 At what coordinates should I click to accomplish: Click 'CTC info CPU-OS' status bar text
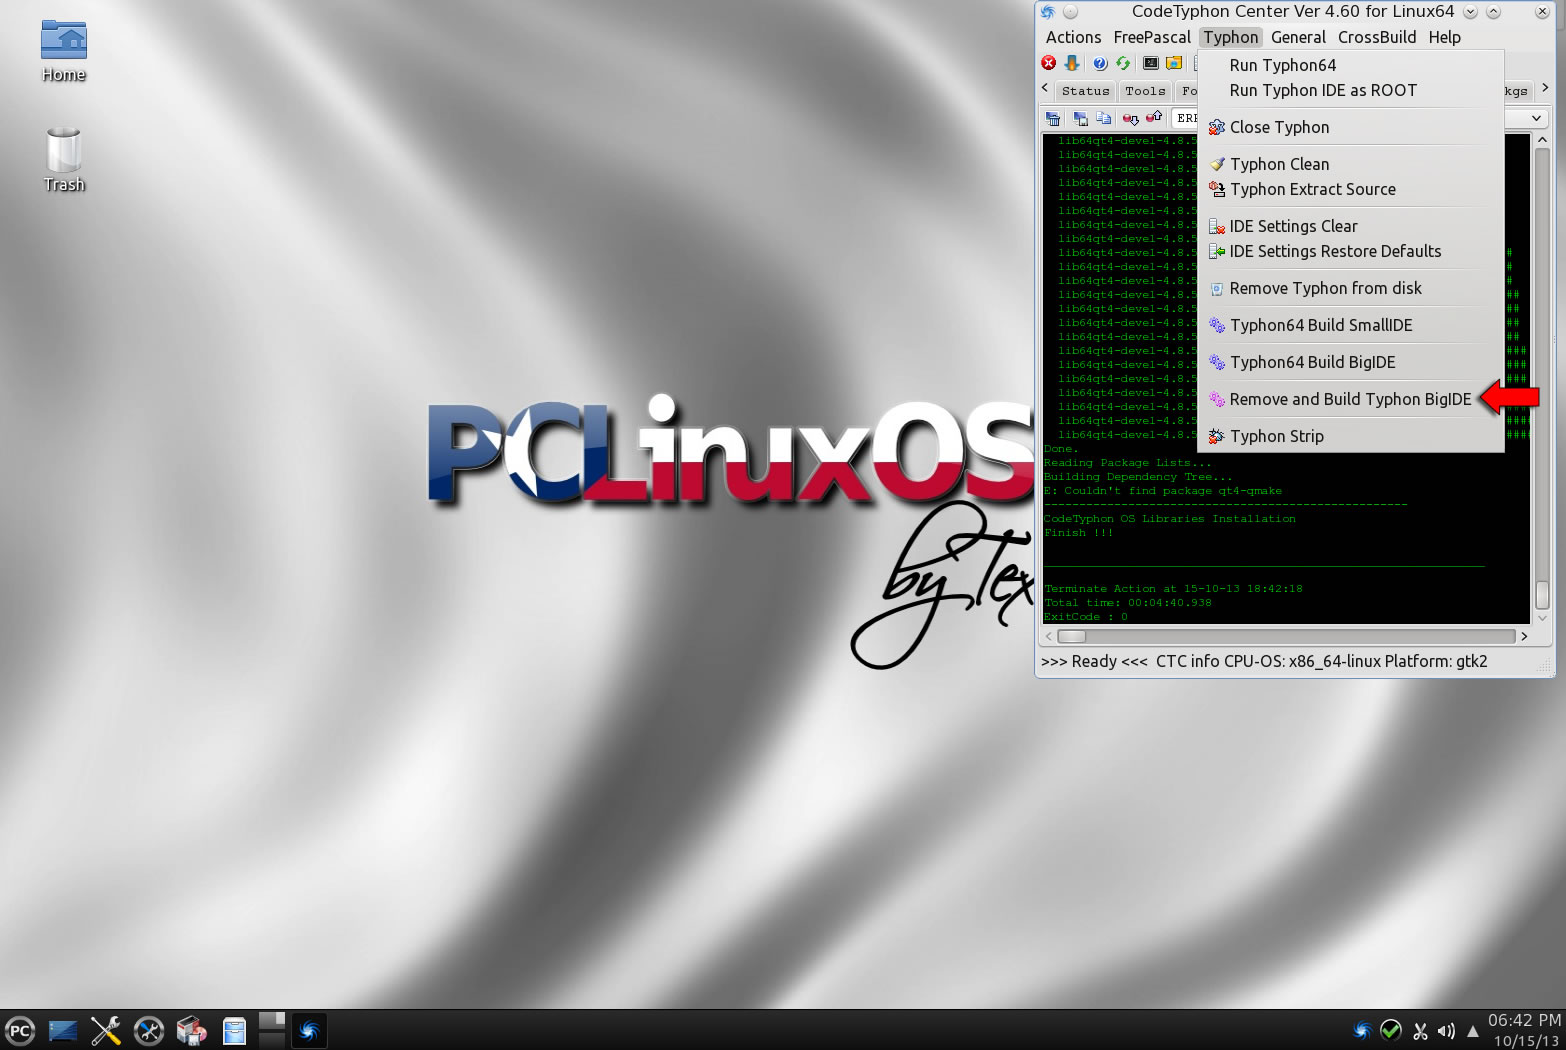click(x=1321, y=661)
